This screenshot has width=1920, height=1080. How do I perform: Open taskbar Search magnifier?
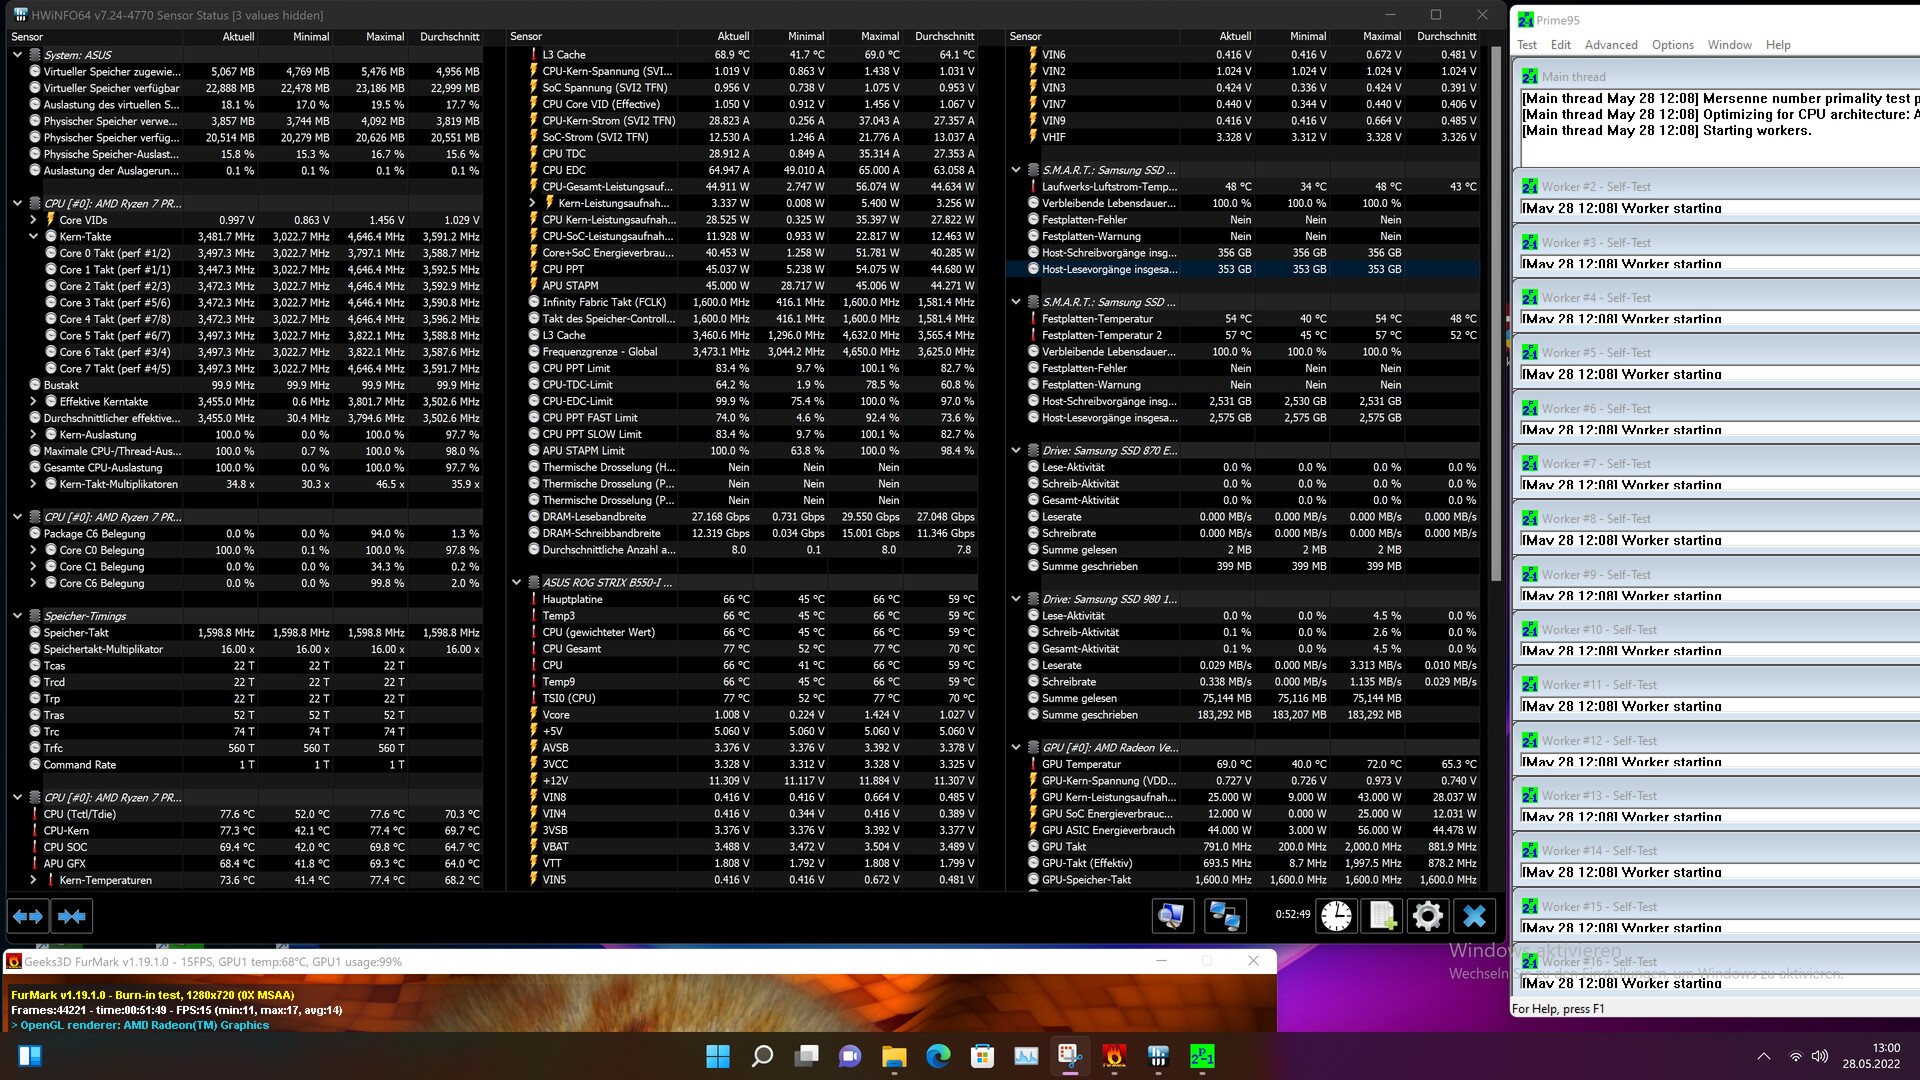[762, 1056]
